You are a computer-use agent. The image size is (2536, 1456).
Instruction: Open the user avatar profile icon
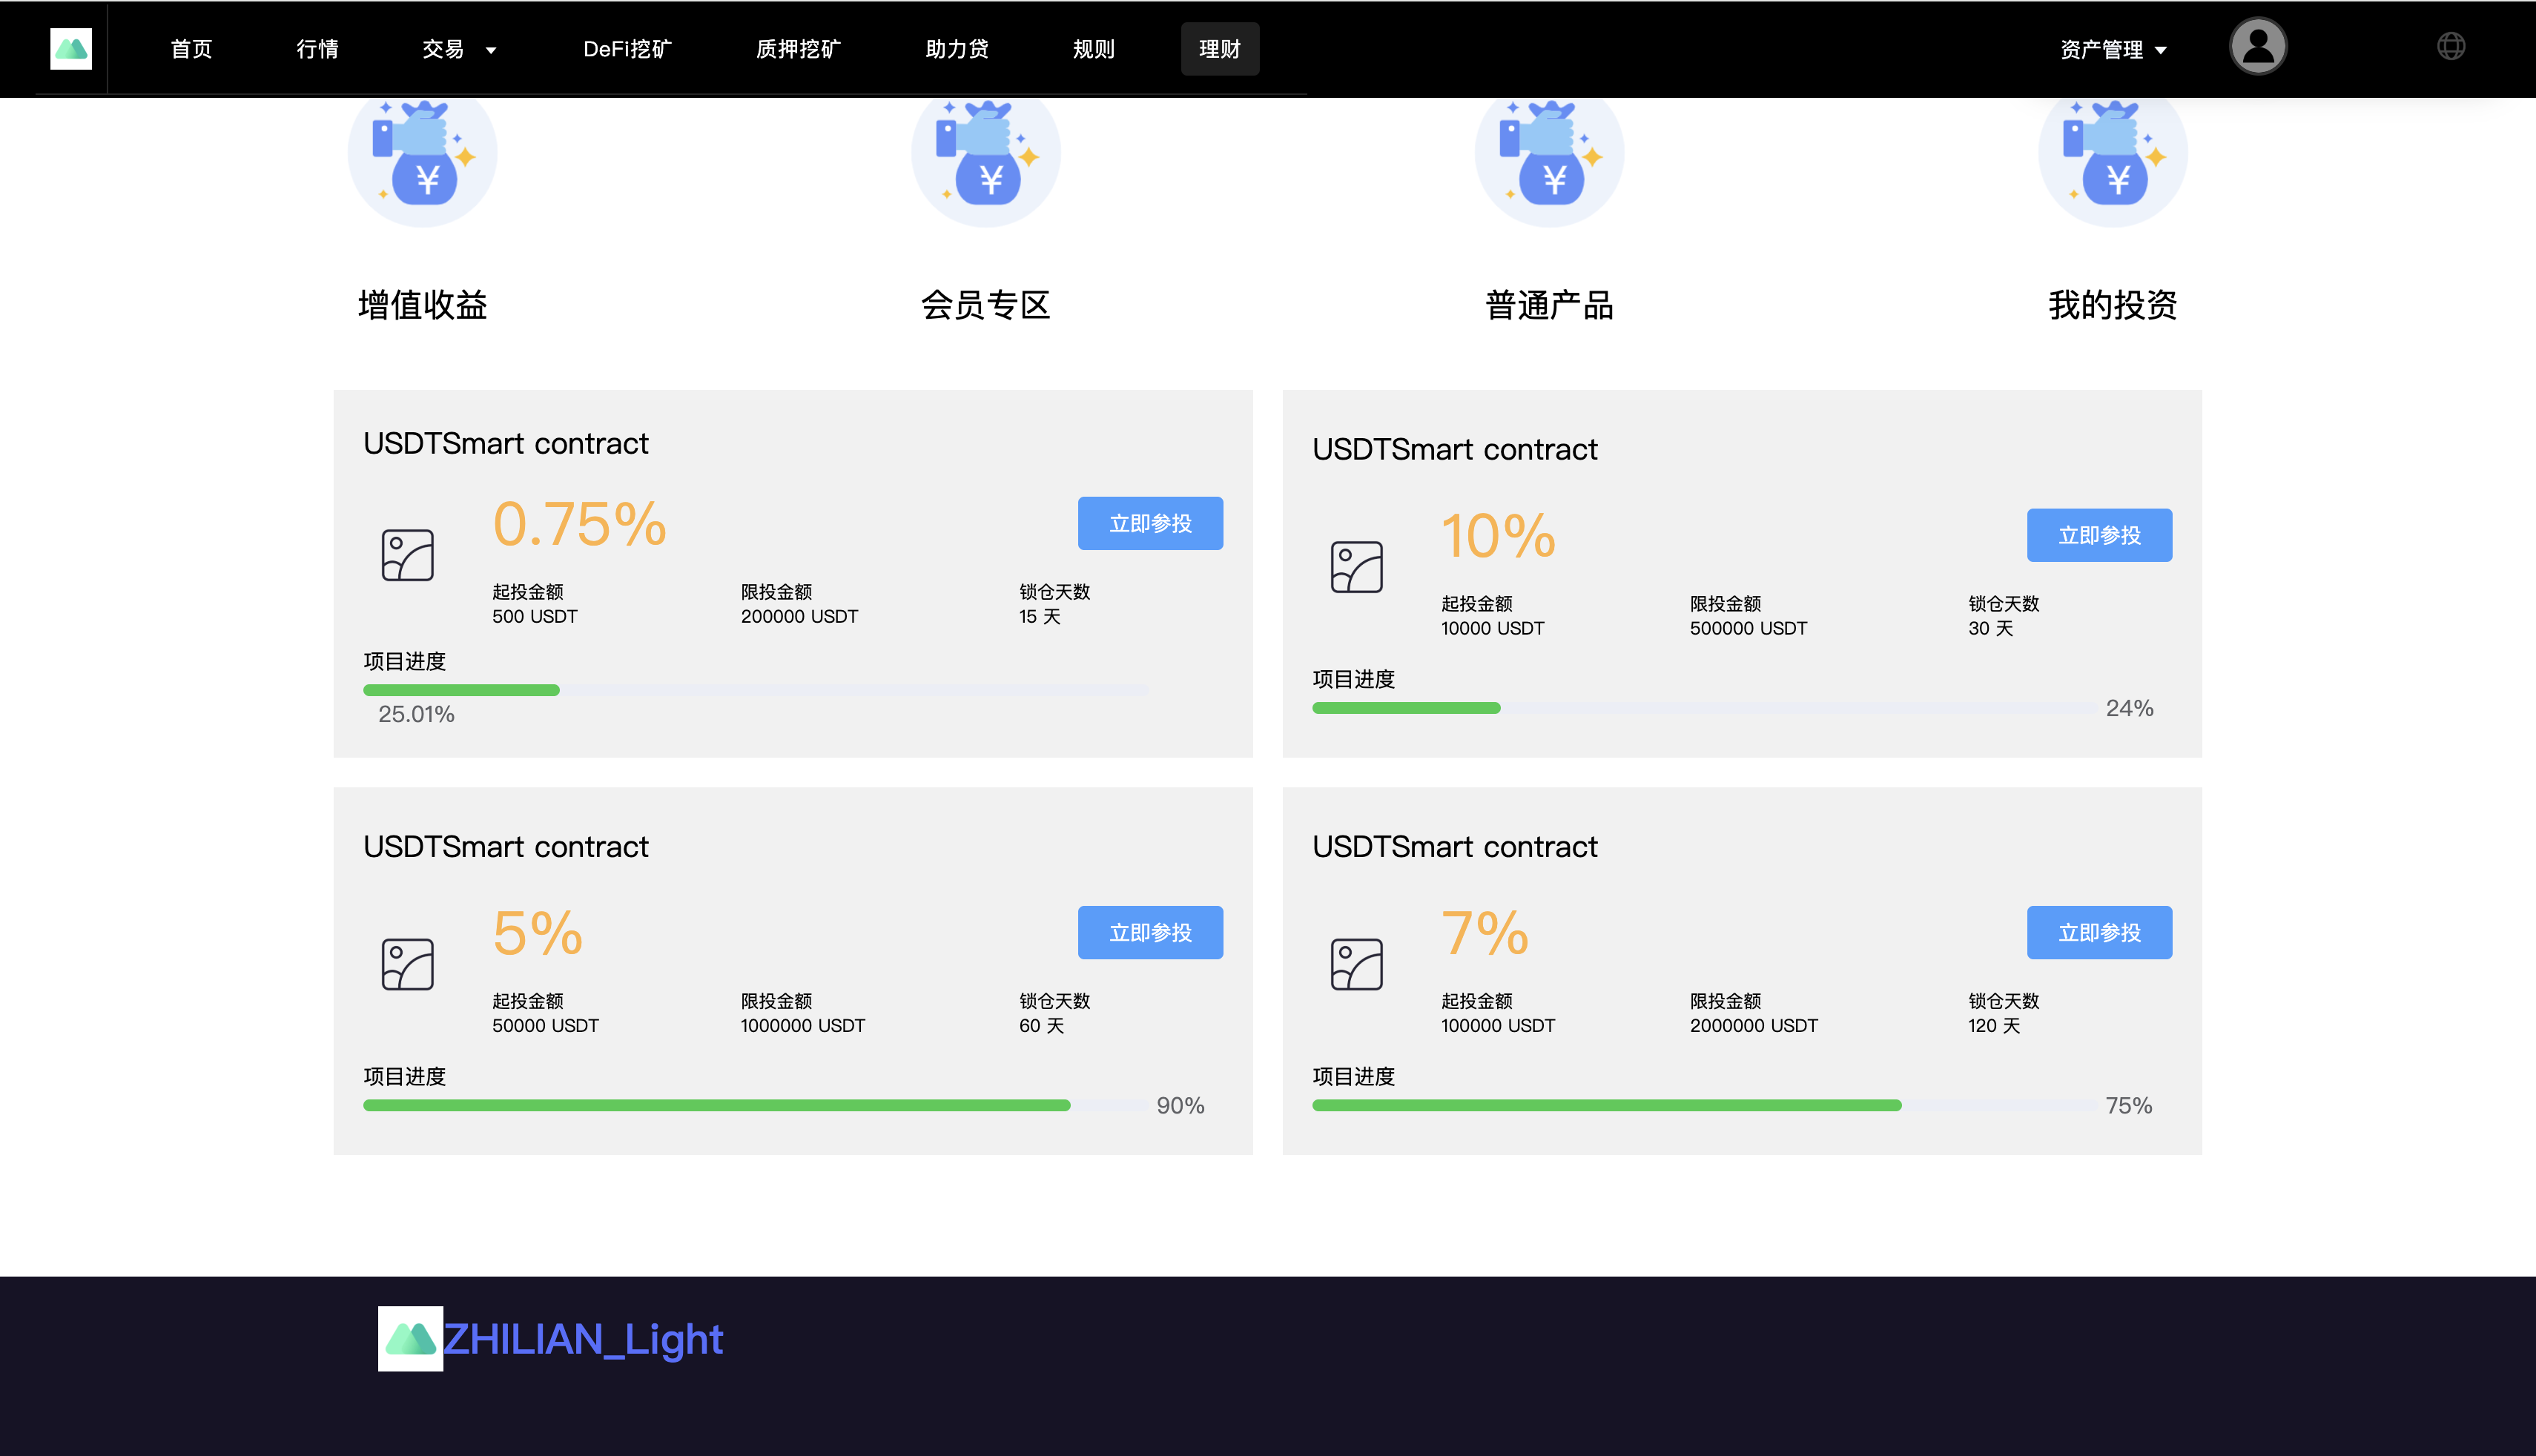[2258, 46]
